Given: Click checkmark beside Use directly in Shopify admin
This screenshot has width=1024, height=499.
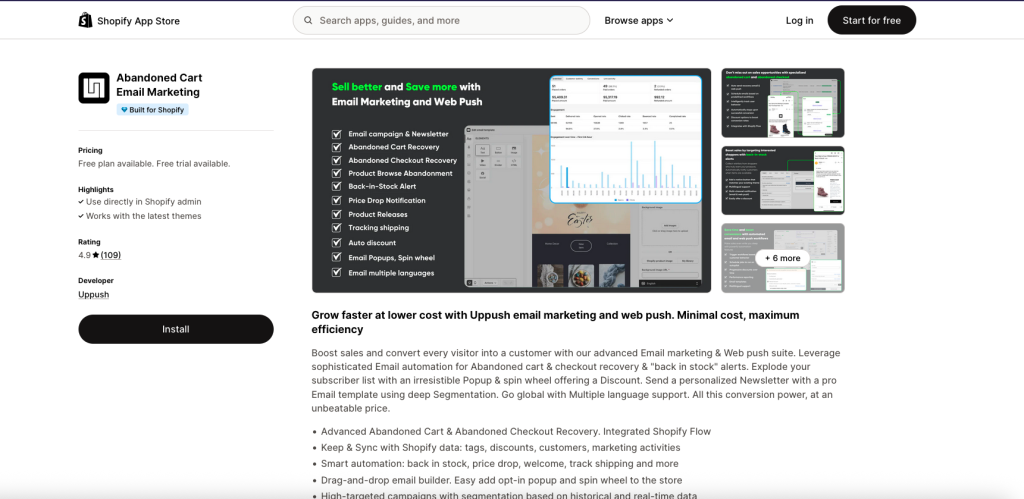Looking at the screenshot, I should coord(81,202).
